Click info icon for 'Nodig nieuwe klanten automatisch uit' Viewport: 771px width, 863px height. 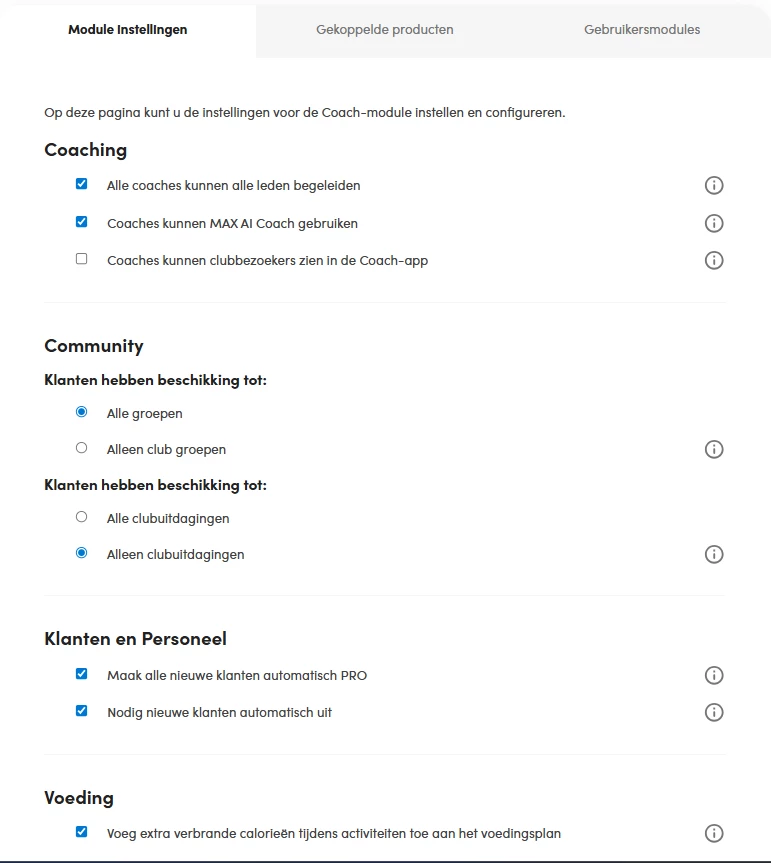[714, 712]
